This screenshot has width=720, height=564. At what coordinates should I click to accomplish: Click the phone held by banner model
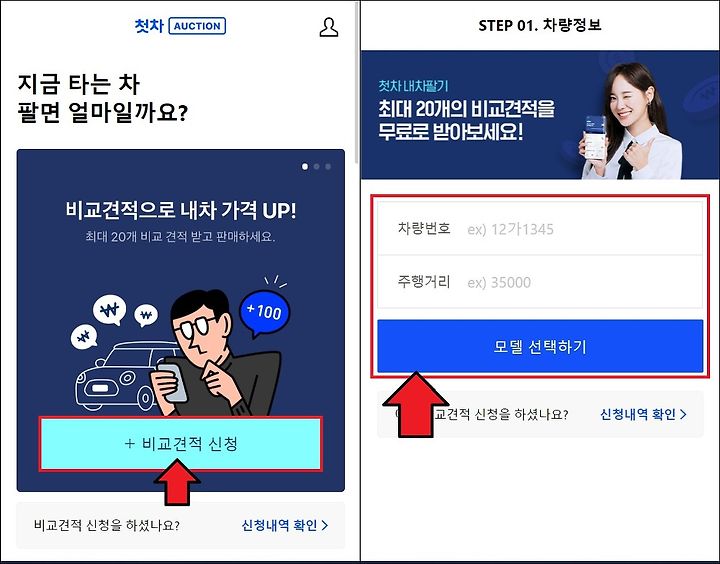pos(594,138)
